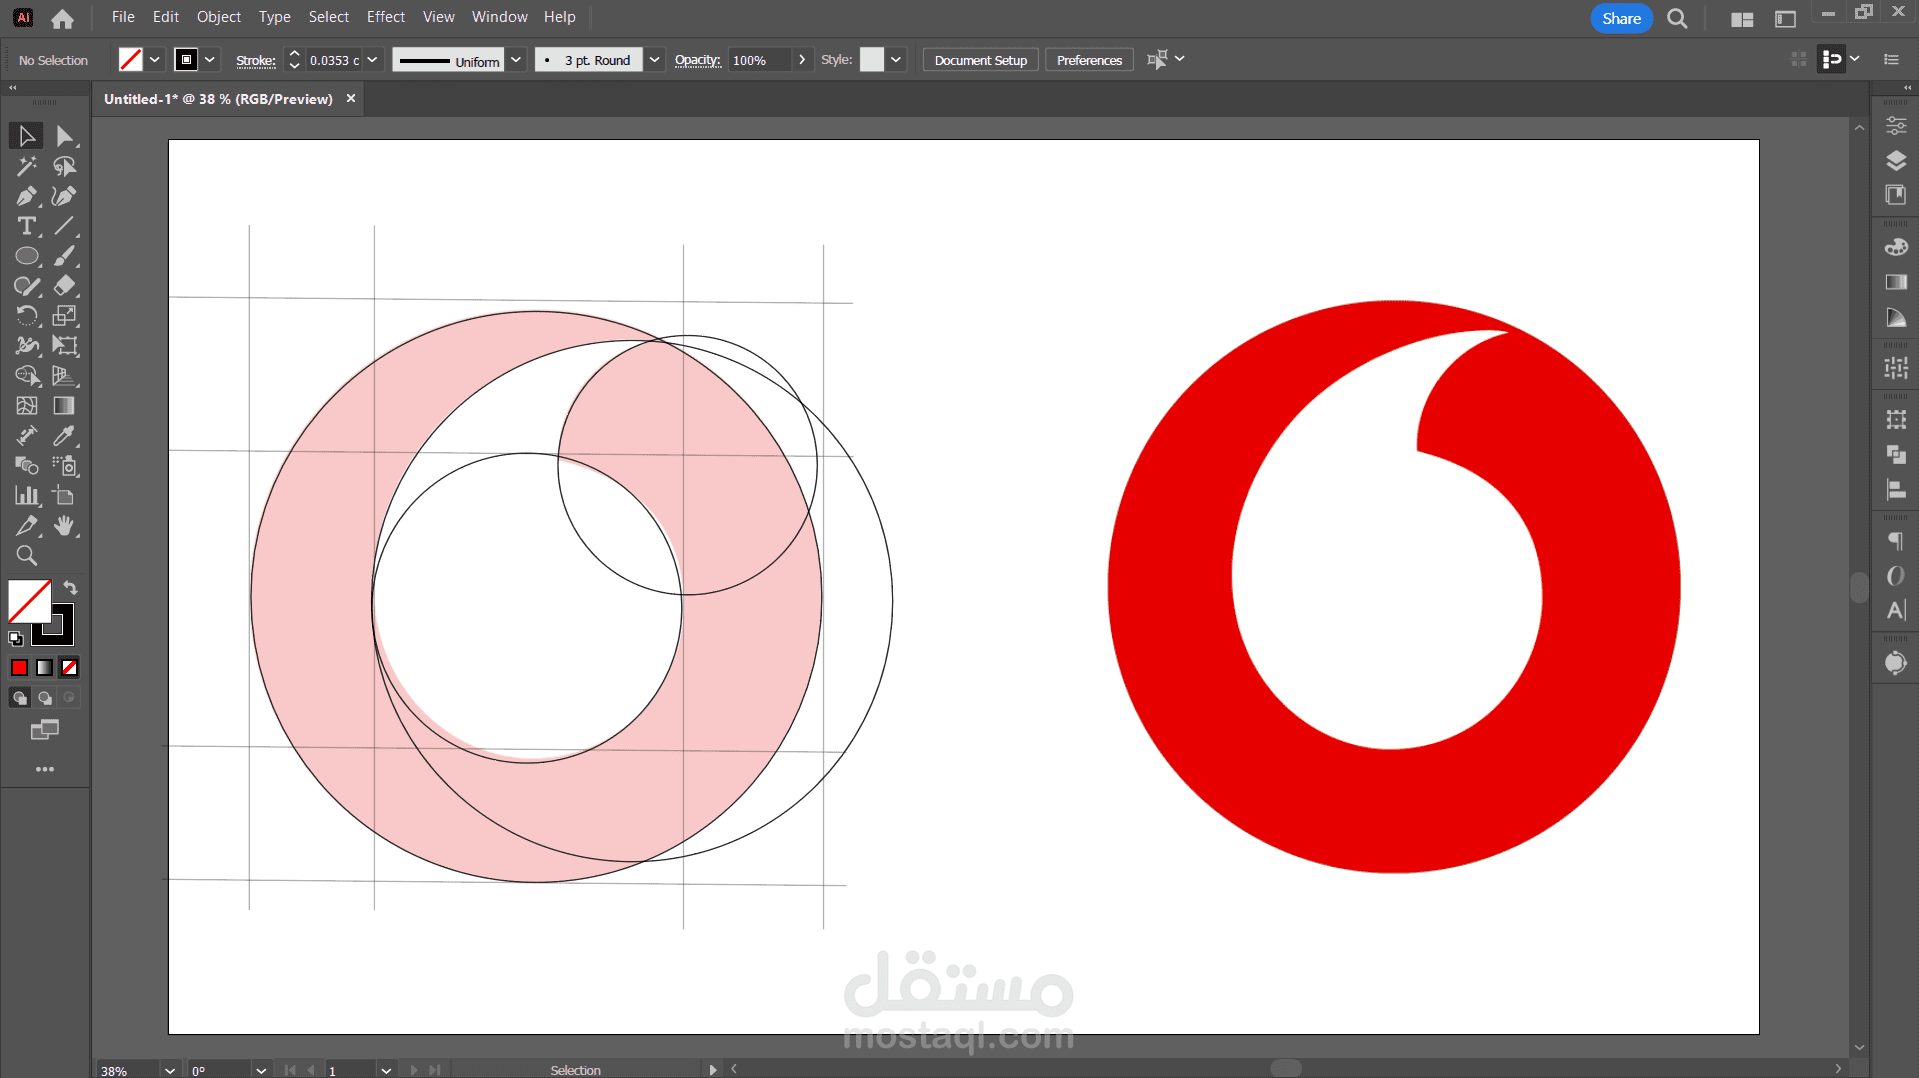
Task: Select the Free Transform tool
Action: (65, 346)
